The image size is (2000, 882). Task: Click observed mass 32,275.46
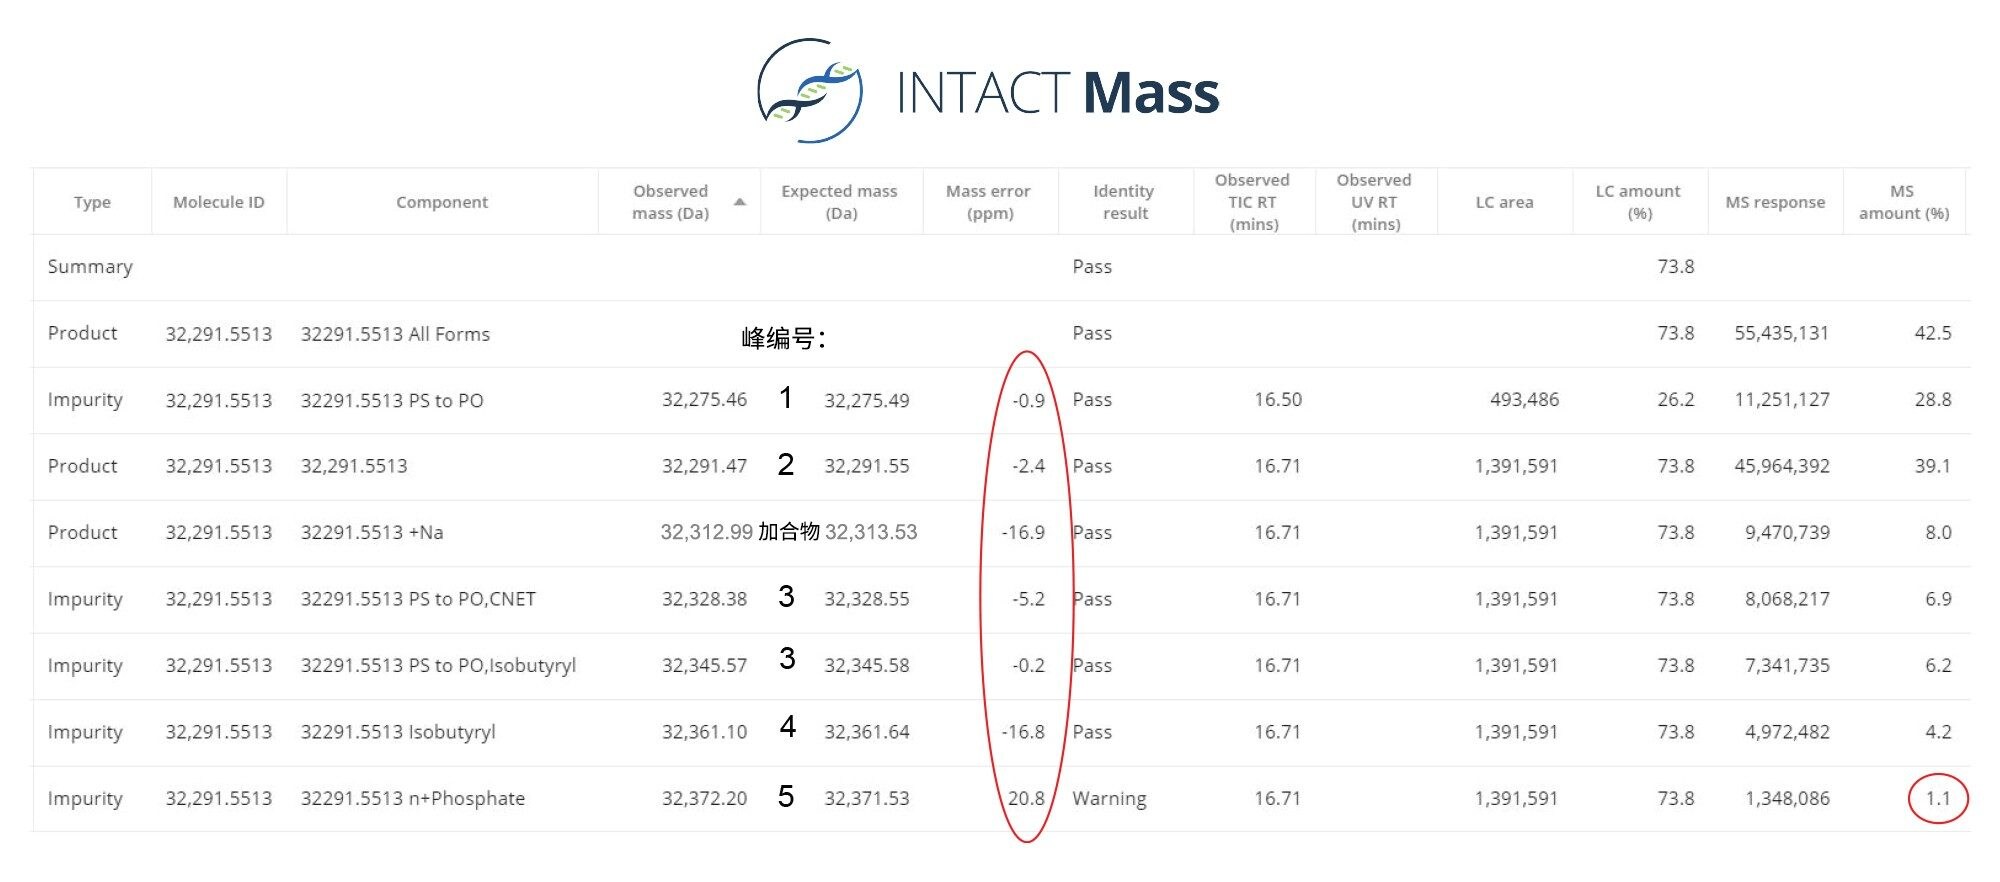tap(704, 400)
